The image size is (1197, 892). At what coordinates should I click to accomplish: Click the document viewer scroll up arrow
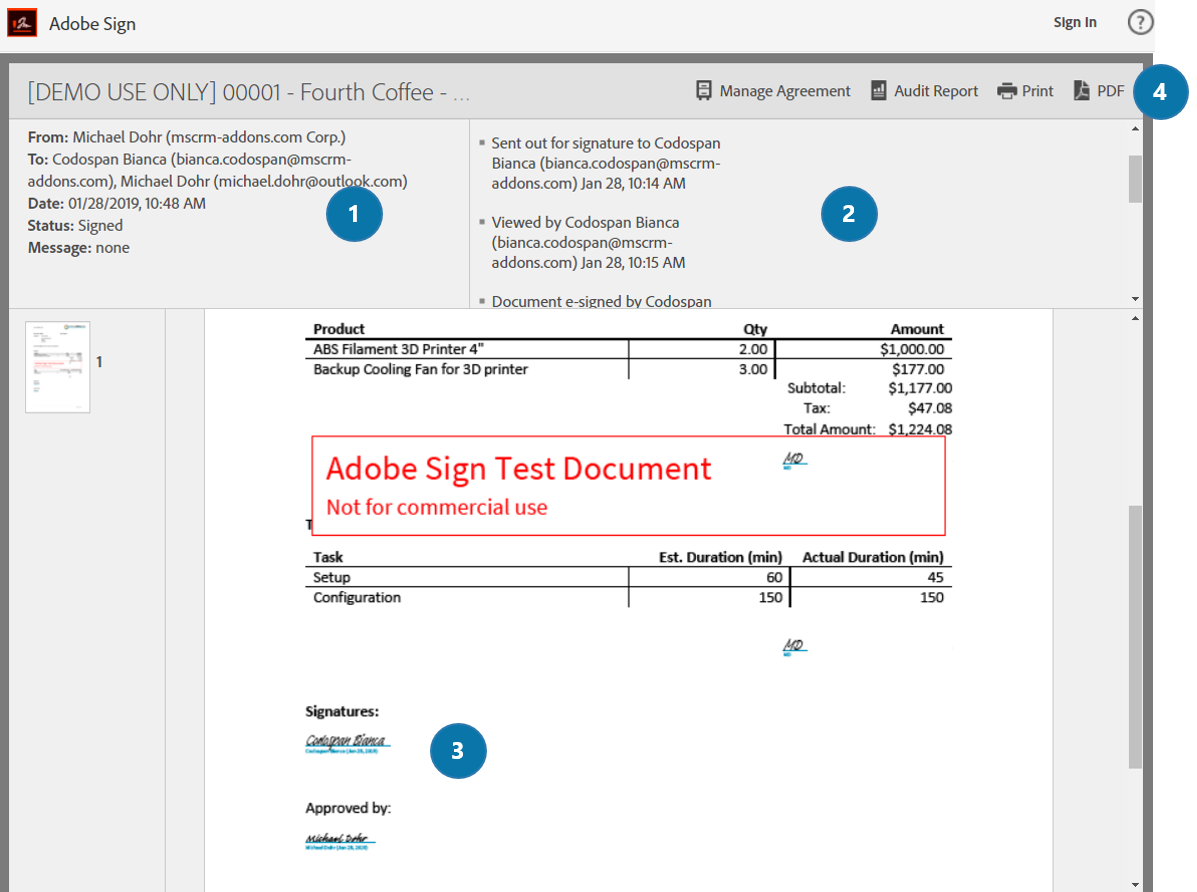(1135, 318)
